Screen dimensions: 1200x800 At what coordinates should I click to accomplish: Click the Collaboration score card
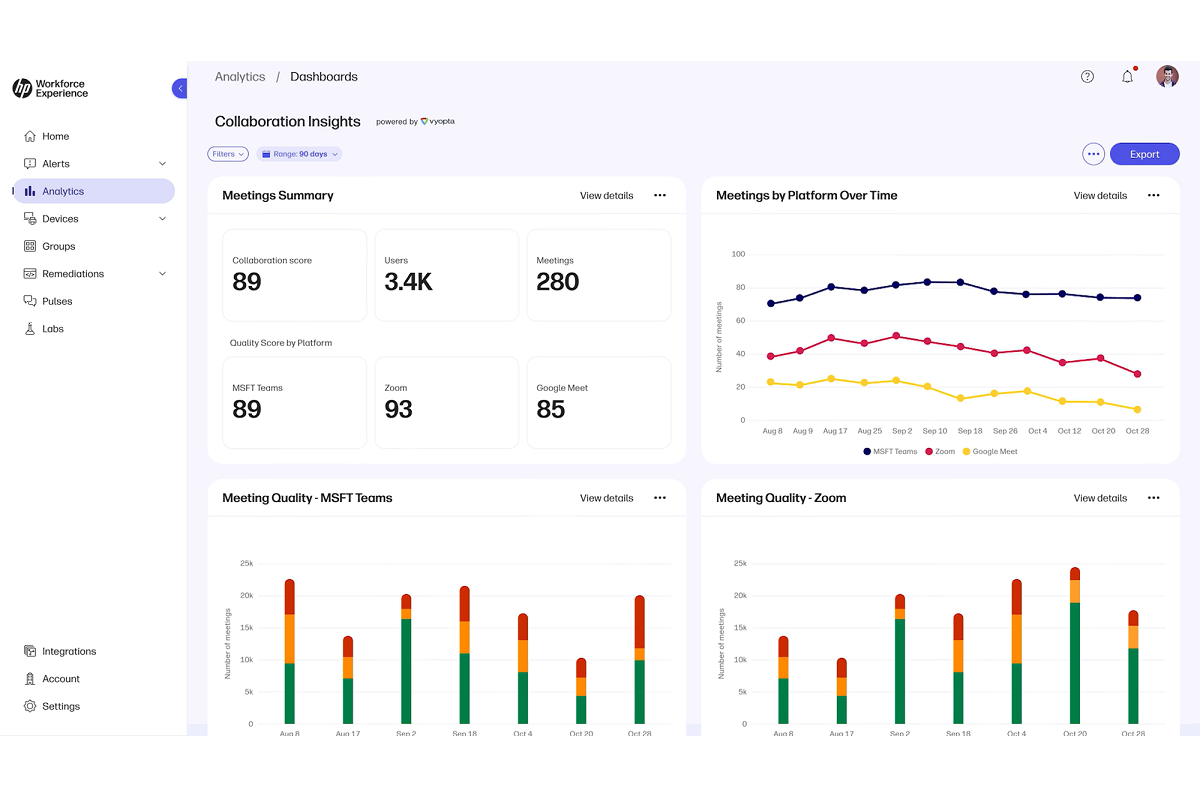(294, 275)
